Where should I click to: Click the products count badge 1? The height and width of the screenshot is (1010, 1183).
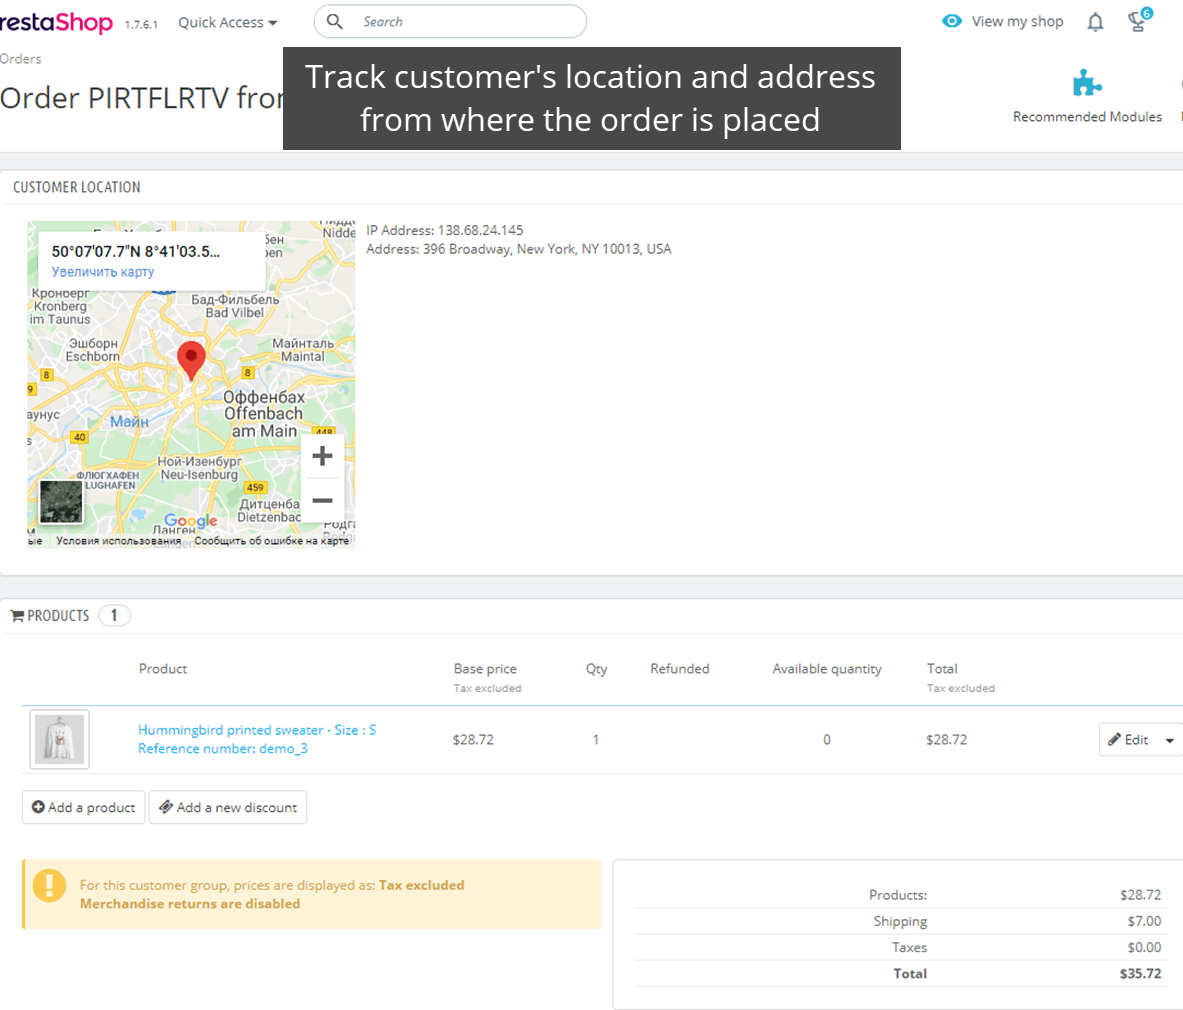[115, 616]
